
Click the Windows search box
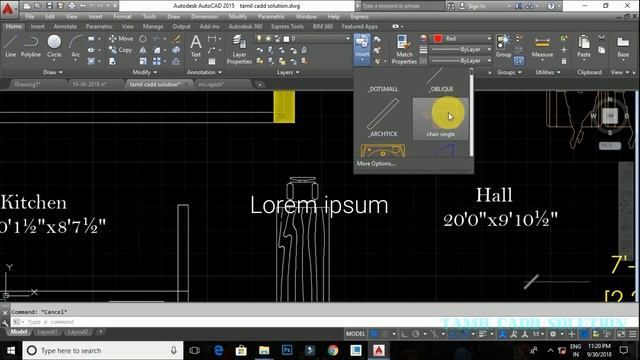coord(102,351)
